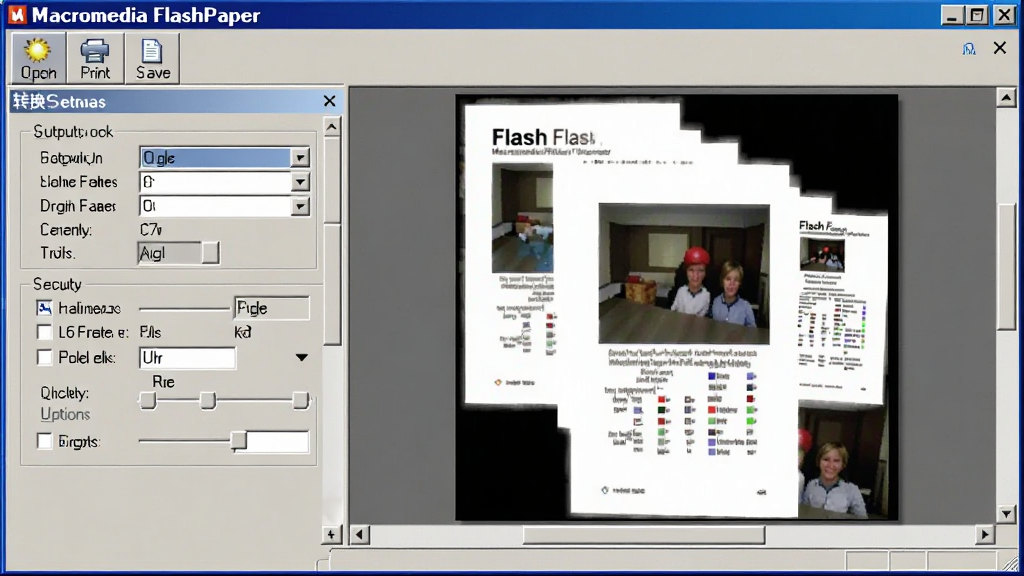
Task: Click the document scroll right arrow
Action: 985,535
